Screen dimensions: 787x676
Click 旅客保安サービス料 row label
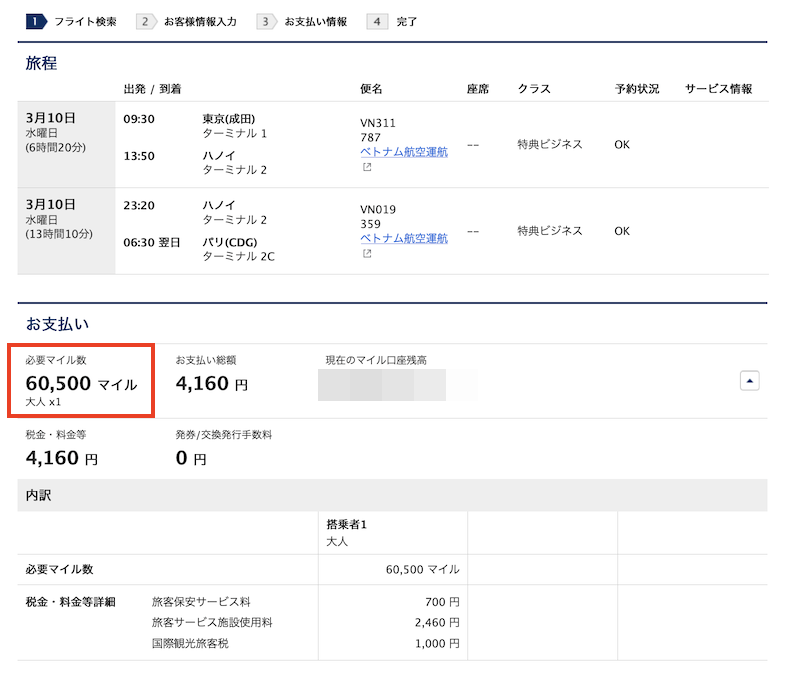click(x=201, y=601)
